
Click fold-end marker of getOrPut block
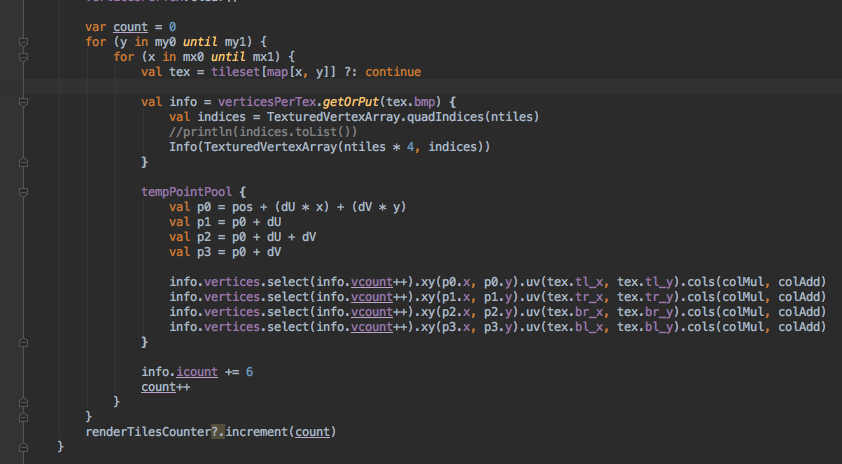(23, 161)
